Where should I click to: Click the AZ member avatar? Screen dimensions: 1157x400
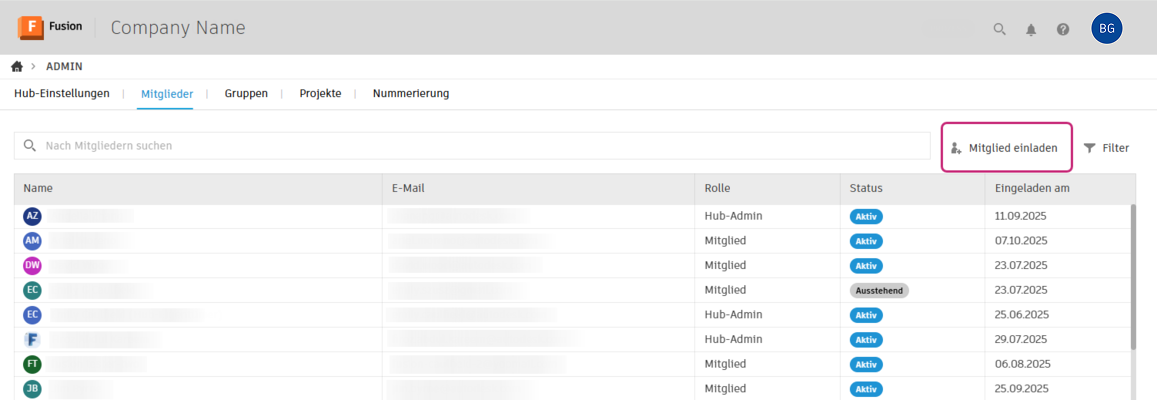32,216
